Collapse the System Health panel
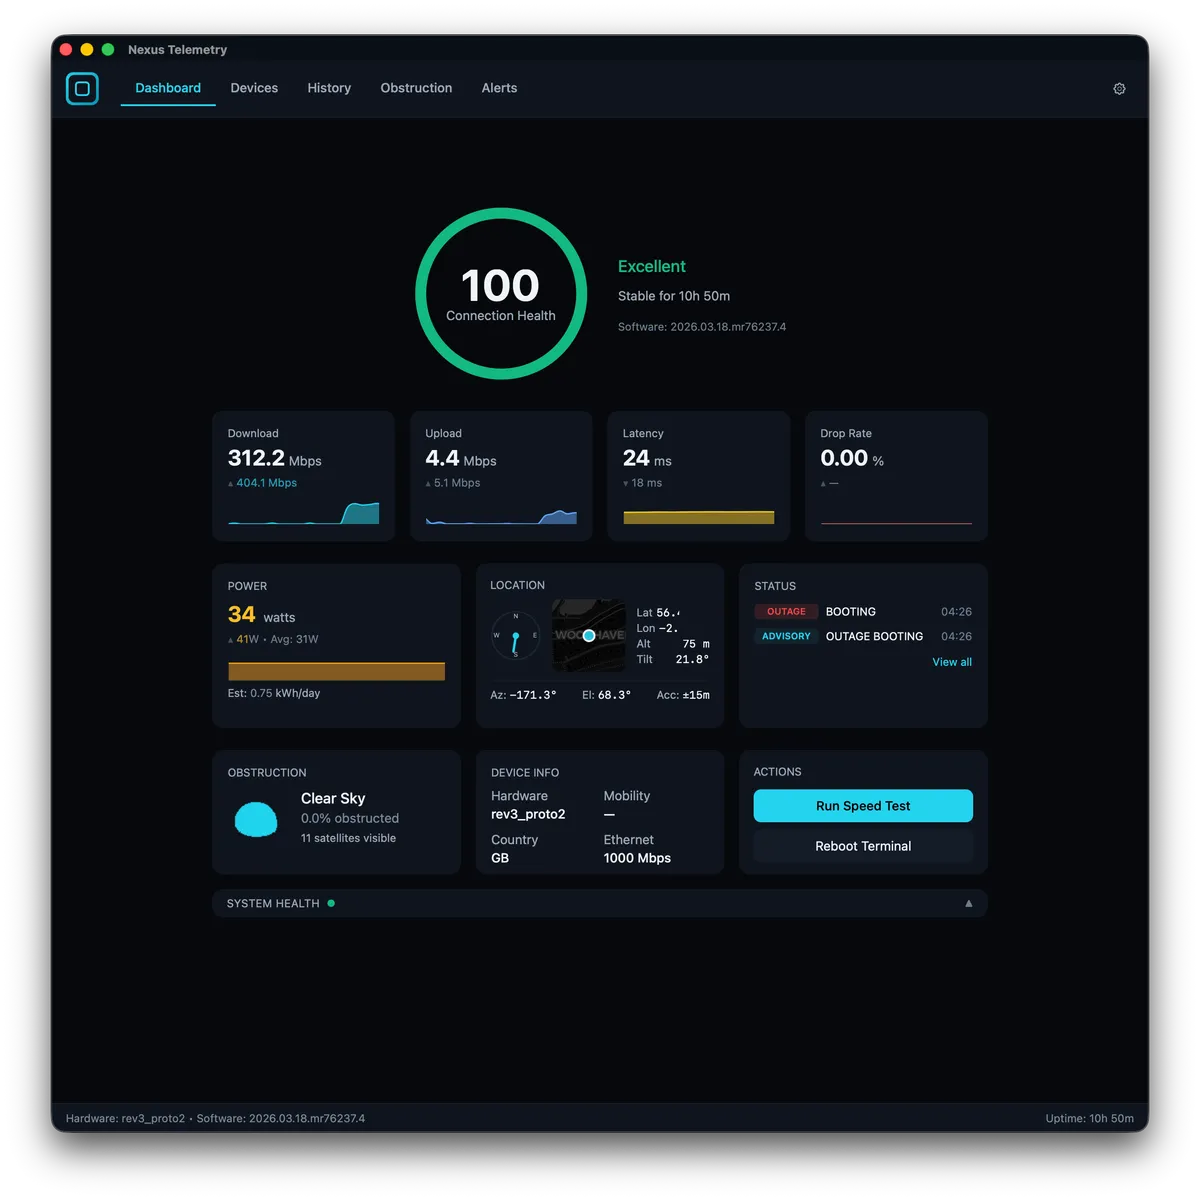Image resolution: width=1200 pixels, height=1200 pixels. click(x=968, y=902)
